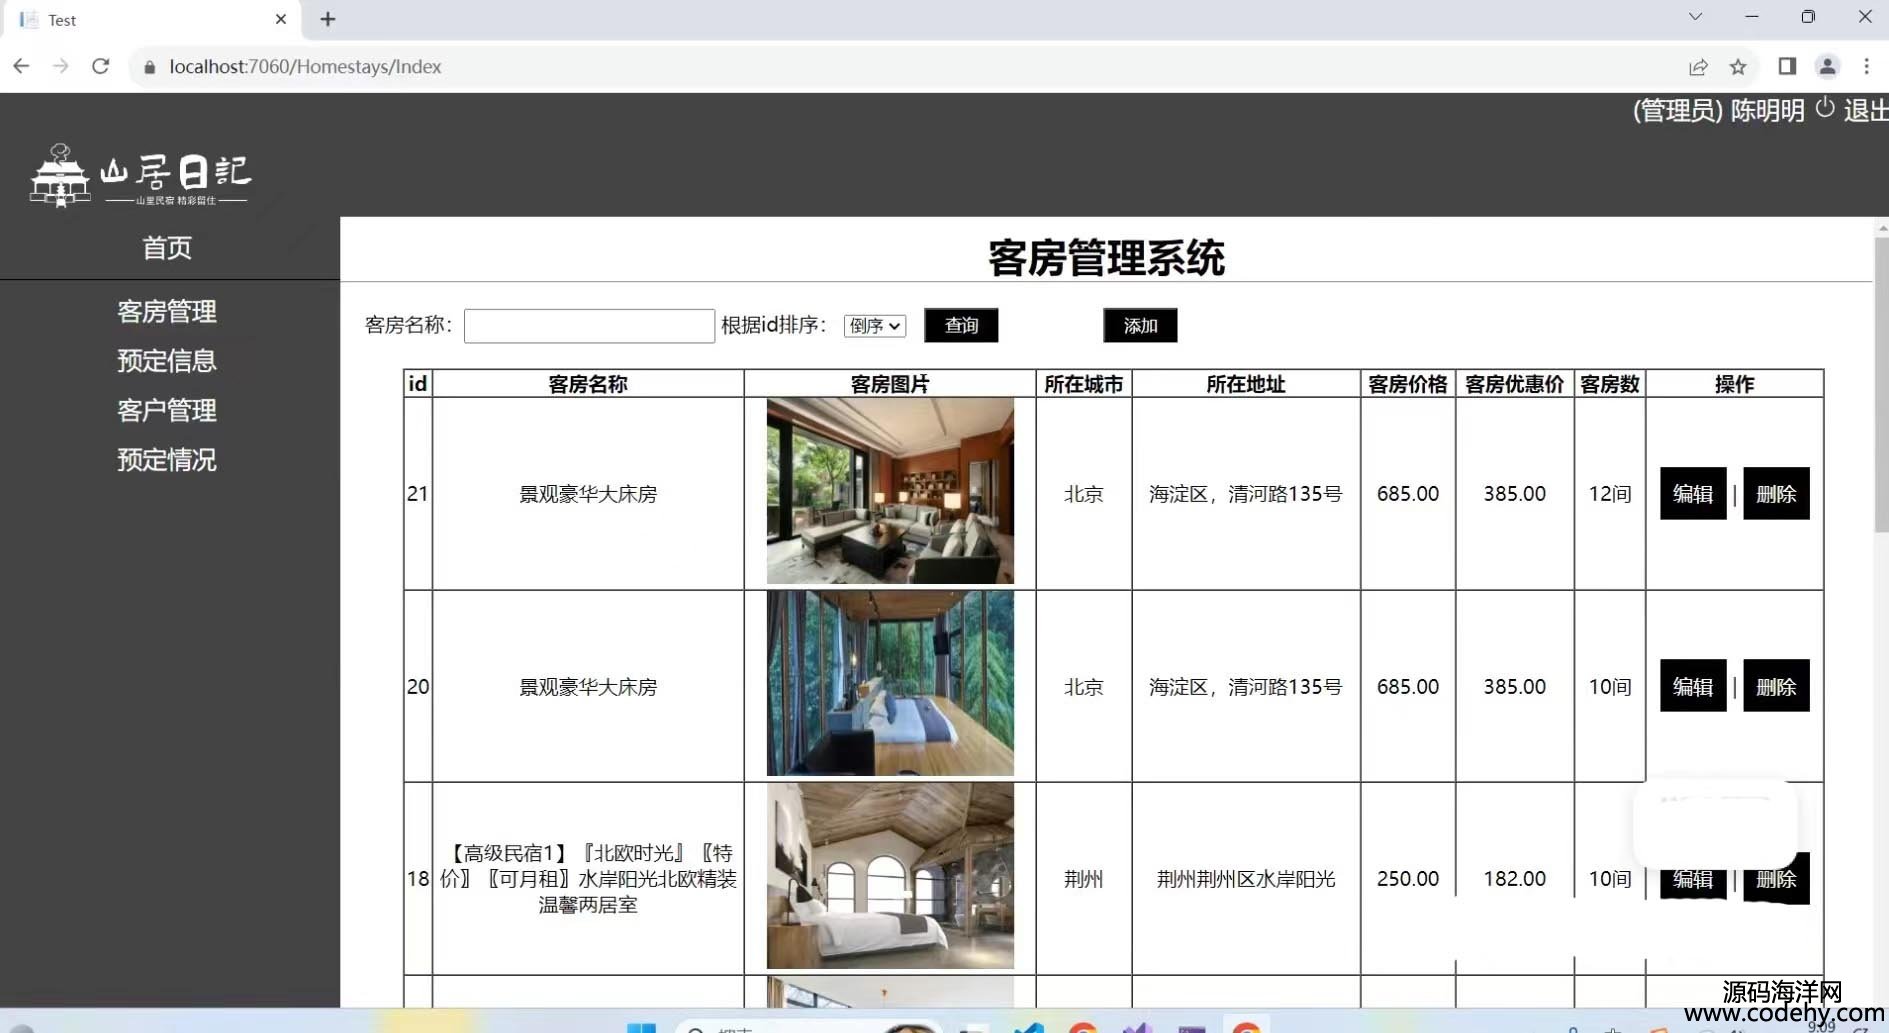Click 景观豪华大床房 in row 20
The height and width of the screenshot is (1033, 1889).
pyautogui.click(x=588, y=687)
